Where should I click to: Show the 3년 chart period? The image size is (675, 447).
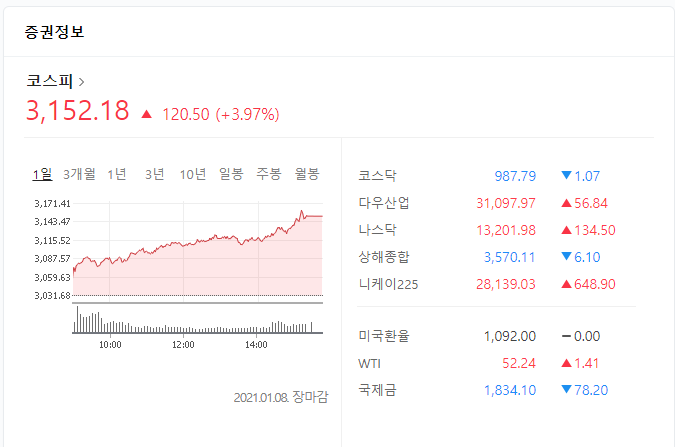(155, 174)
